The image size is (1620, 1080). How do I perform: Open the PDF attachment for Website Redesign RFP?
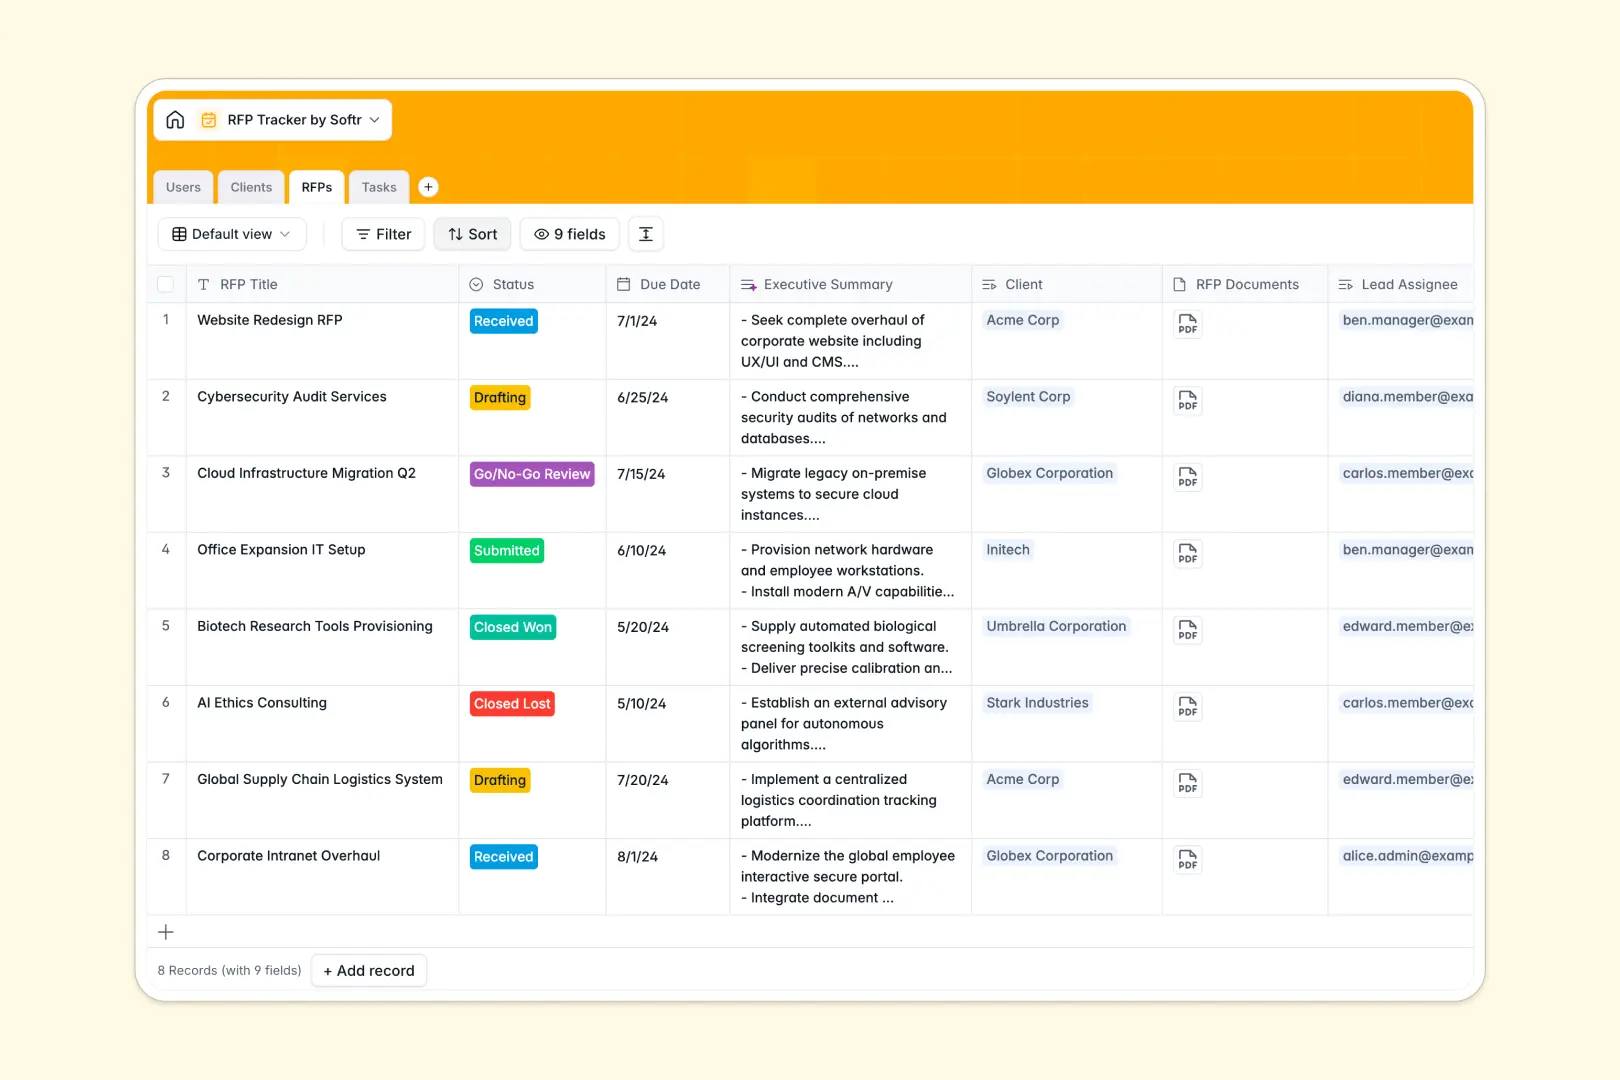point(1187,324)
